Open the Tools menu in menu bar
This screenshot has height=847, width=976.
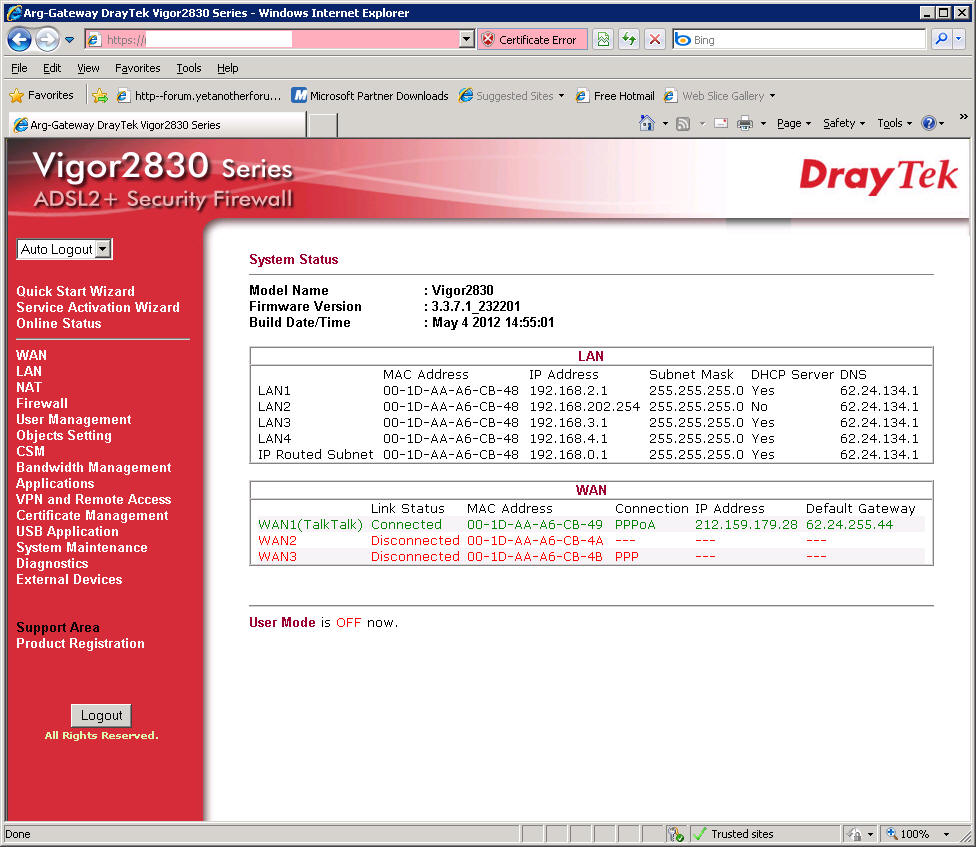click(189, 68)
